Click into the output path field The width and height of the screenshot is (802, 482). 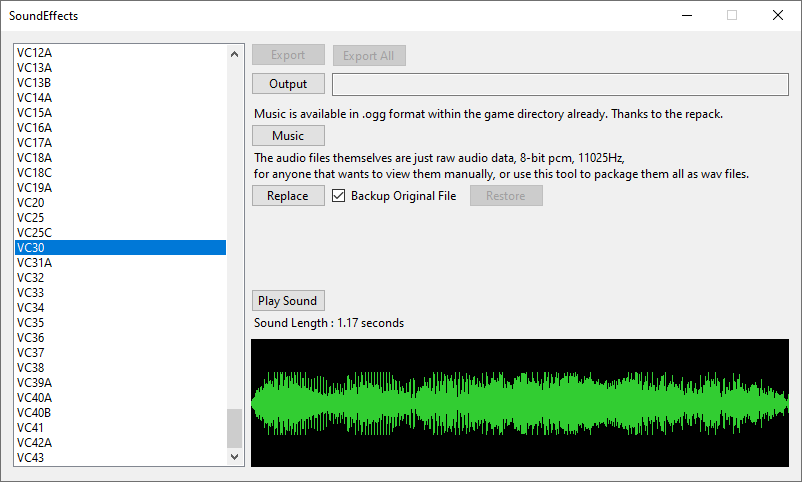pyautogui.click(x=560, y=84)
